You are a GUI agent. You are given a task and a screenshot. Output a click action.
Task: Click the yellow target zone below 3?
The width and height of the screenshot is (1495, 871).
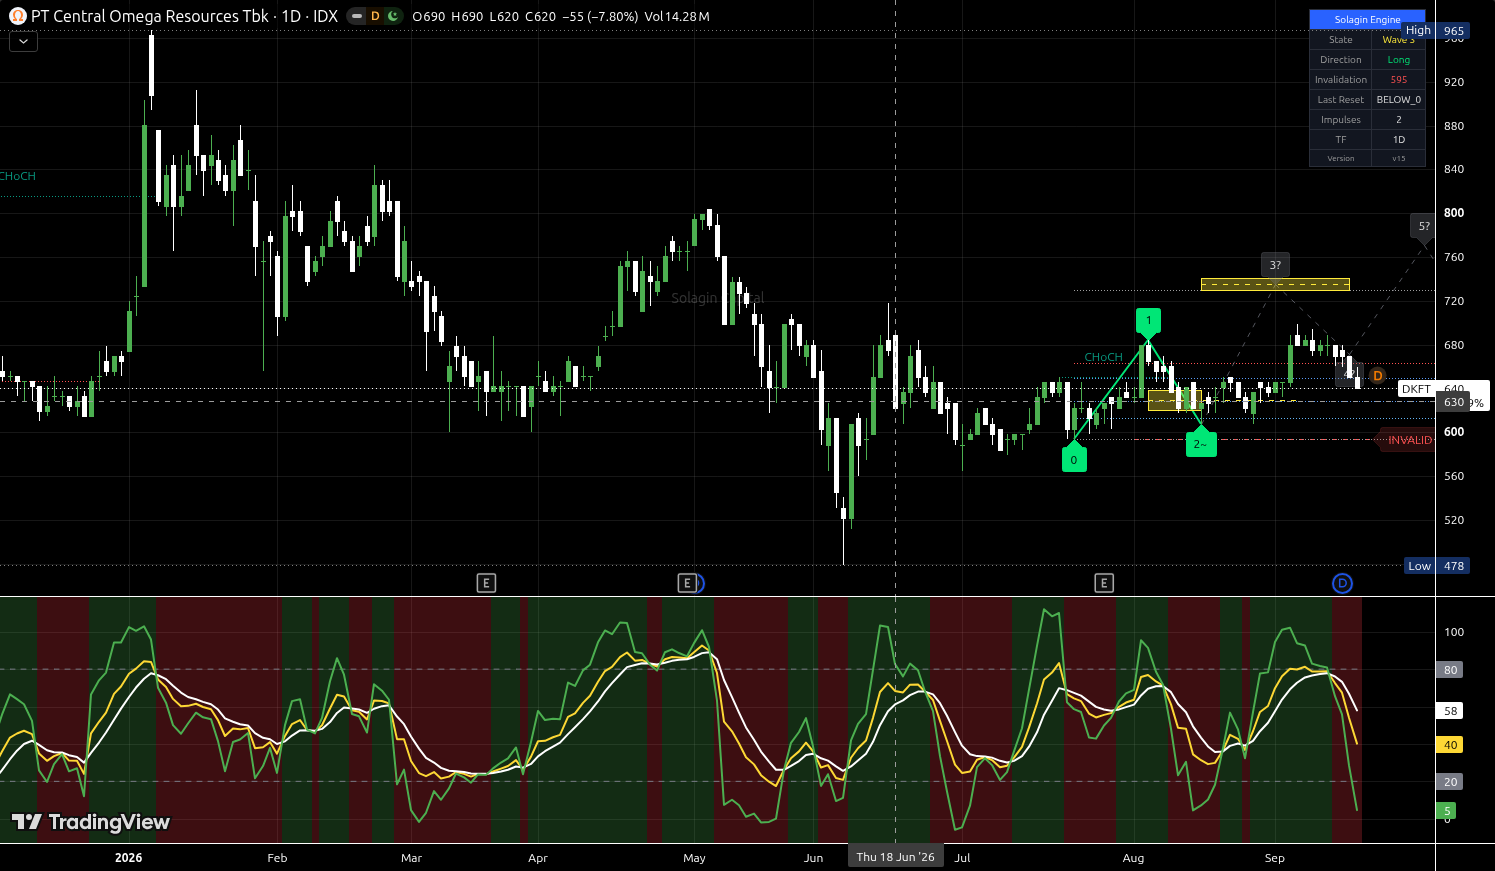pos(1275,285)
